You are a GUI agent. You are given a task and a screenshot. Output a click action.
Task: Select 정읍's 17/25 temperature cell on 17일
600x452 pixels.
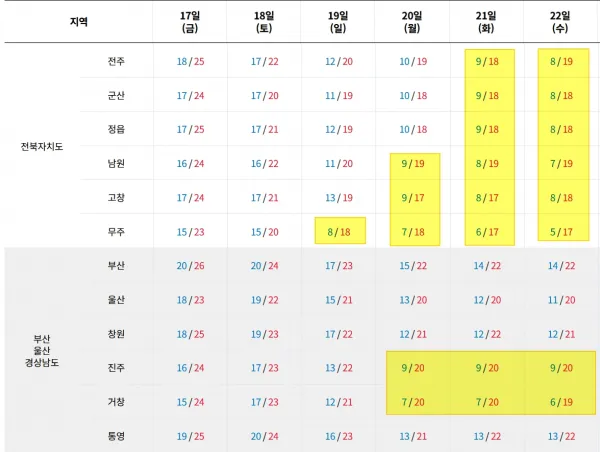[x=190, y=129]
